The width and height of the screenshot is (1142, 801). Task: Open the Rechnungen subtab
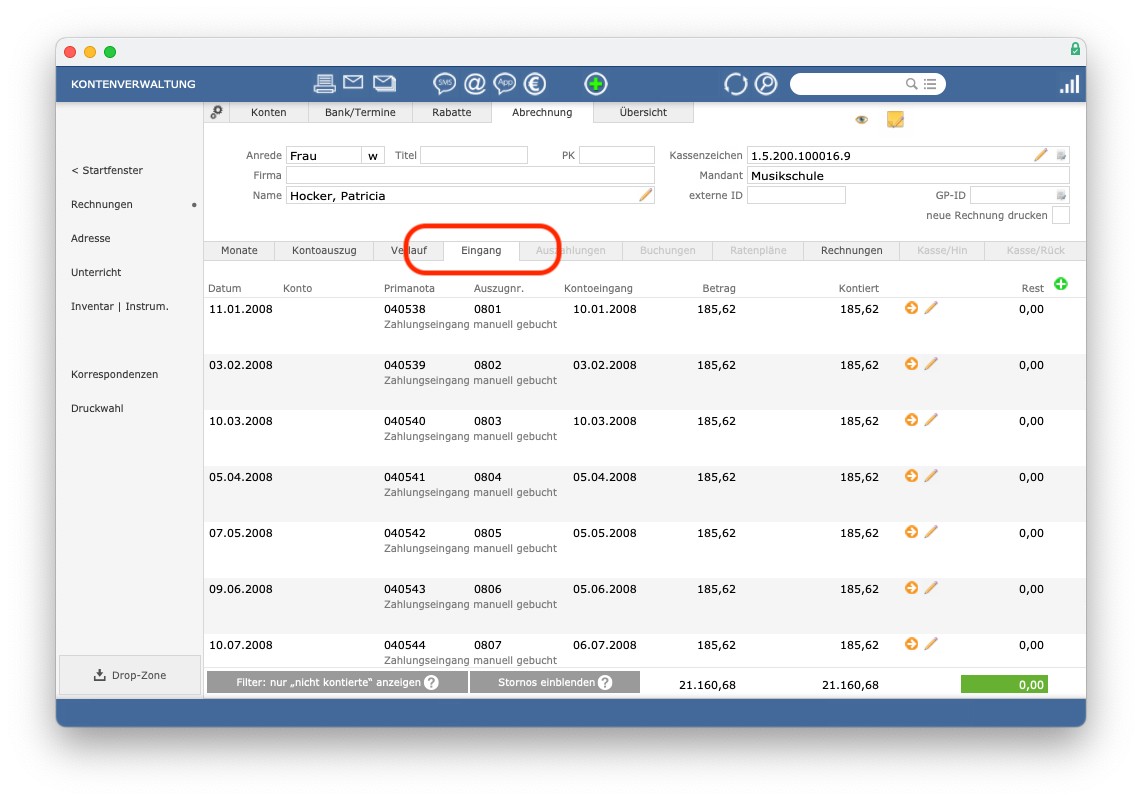851,250
